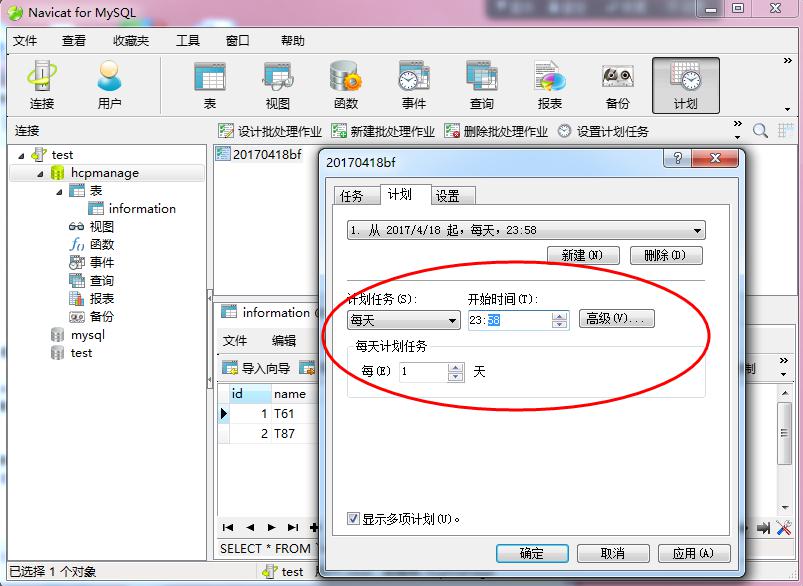This screenshot has width=803, height=586.
Task: Click the tools icon at bottom right
Action: (x=784, y=528)
